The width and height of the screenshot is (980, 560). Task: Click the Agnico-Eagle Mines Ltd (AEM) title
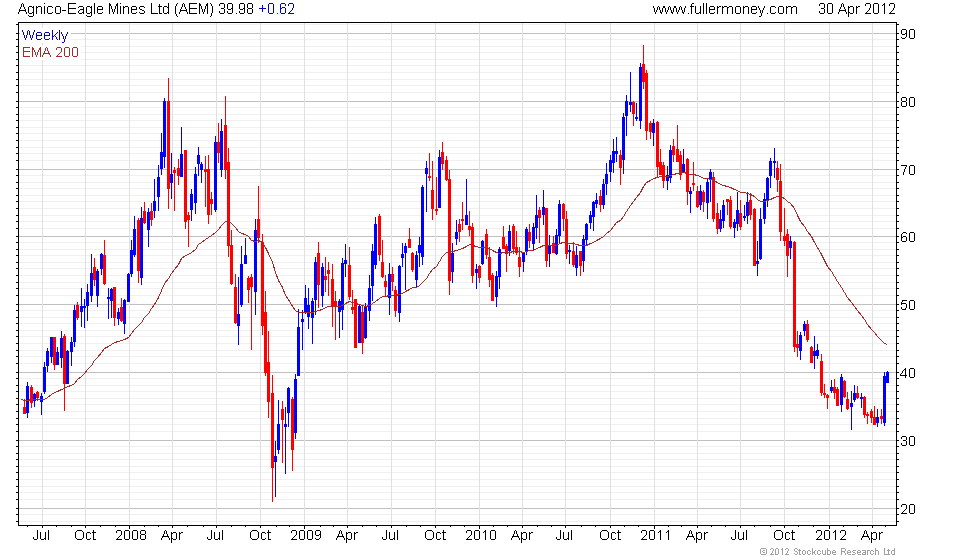coord(116,9)
